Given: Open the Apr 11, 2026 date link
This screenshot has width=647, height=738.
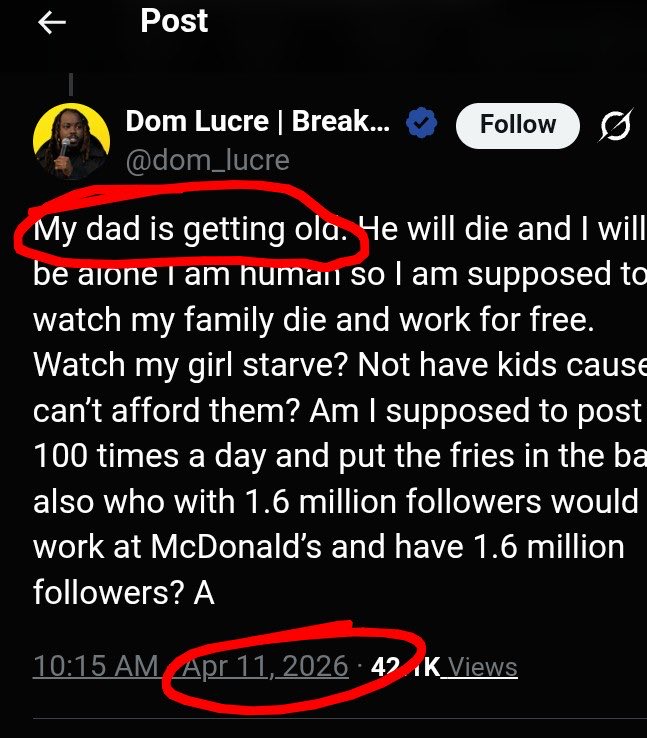Looking at the screenshot, I should (x=266, y=666).
